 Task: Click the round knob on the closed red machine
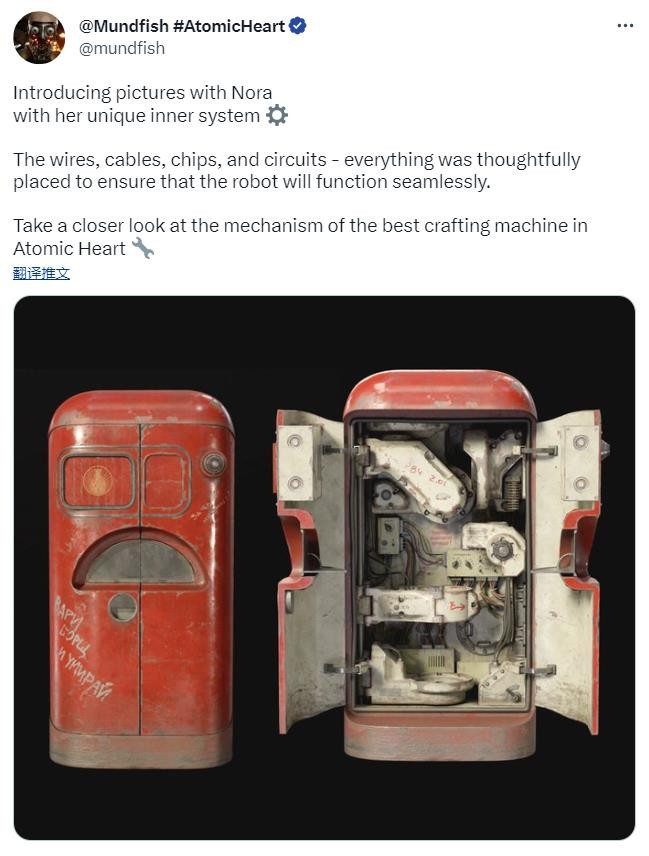(x=213, y=464)
